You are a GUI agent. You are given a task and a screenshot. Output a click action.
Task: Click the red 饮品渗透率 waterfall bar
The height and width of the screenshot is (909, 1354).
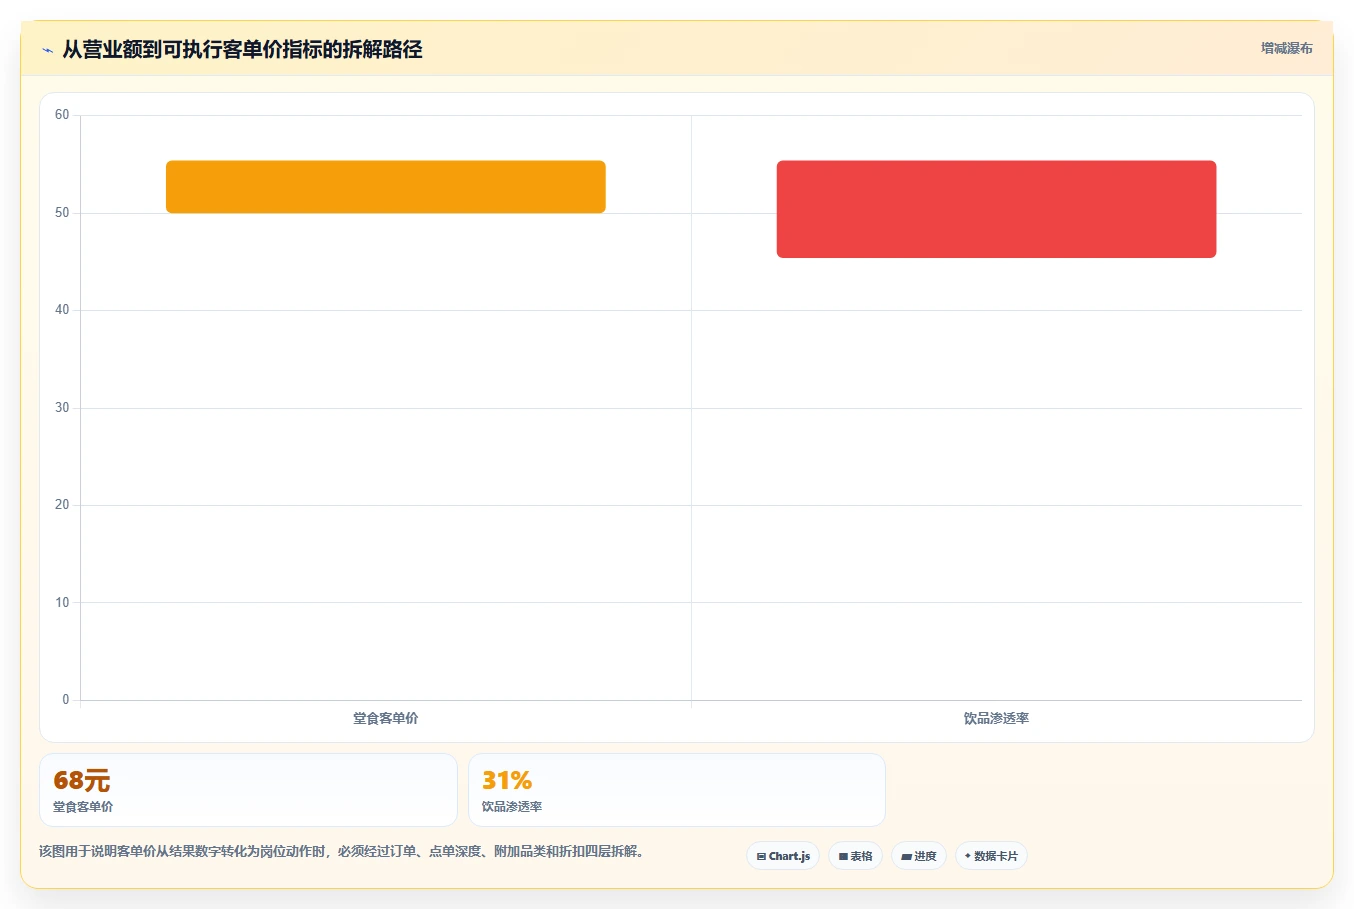point(996,209)
